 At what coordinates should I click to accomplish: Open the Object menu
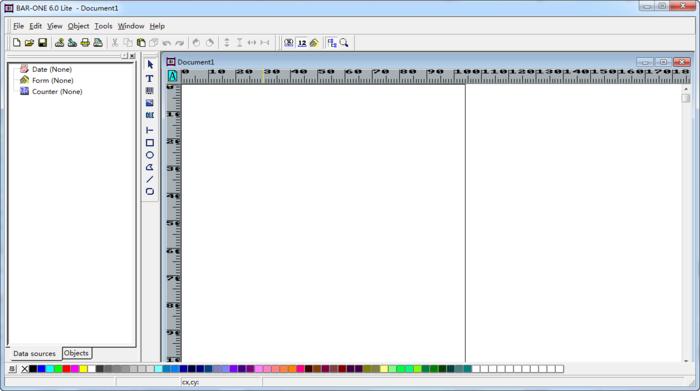pos(78,26)
